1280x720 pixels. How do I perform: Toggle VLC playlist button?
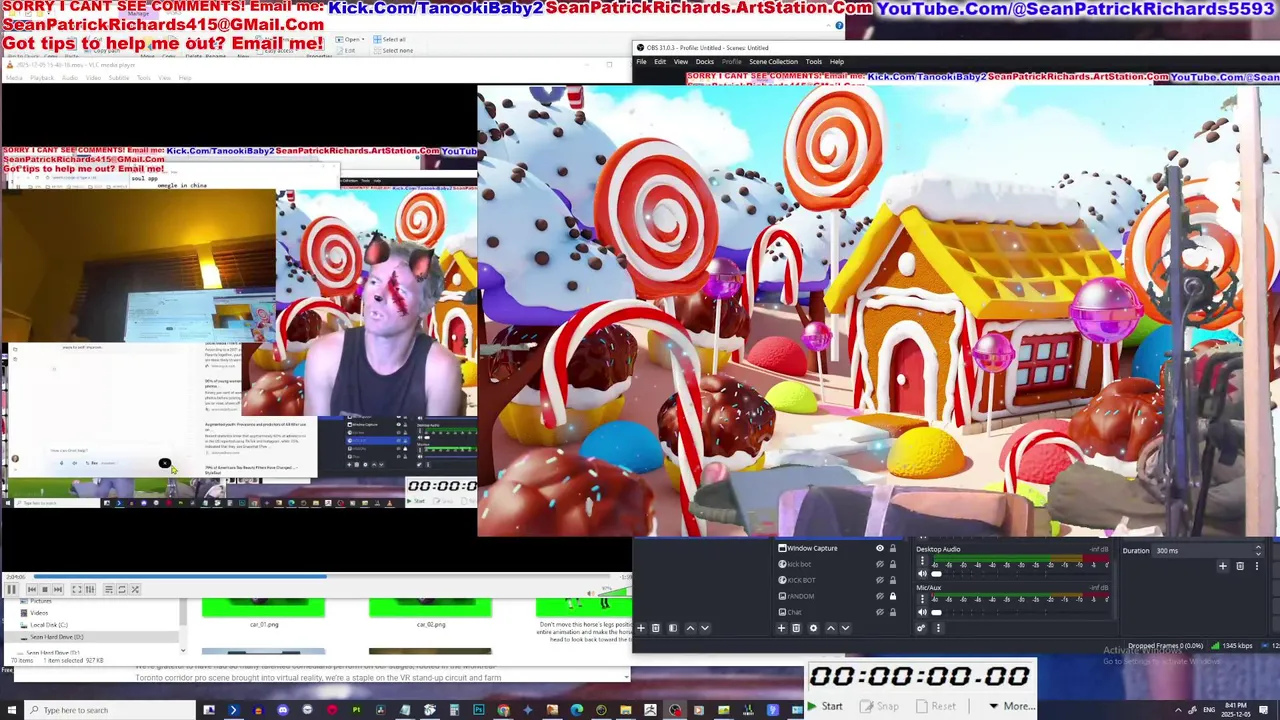[109, 589]
